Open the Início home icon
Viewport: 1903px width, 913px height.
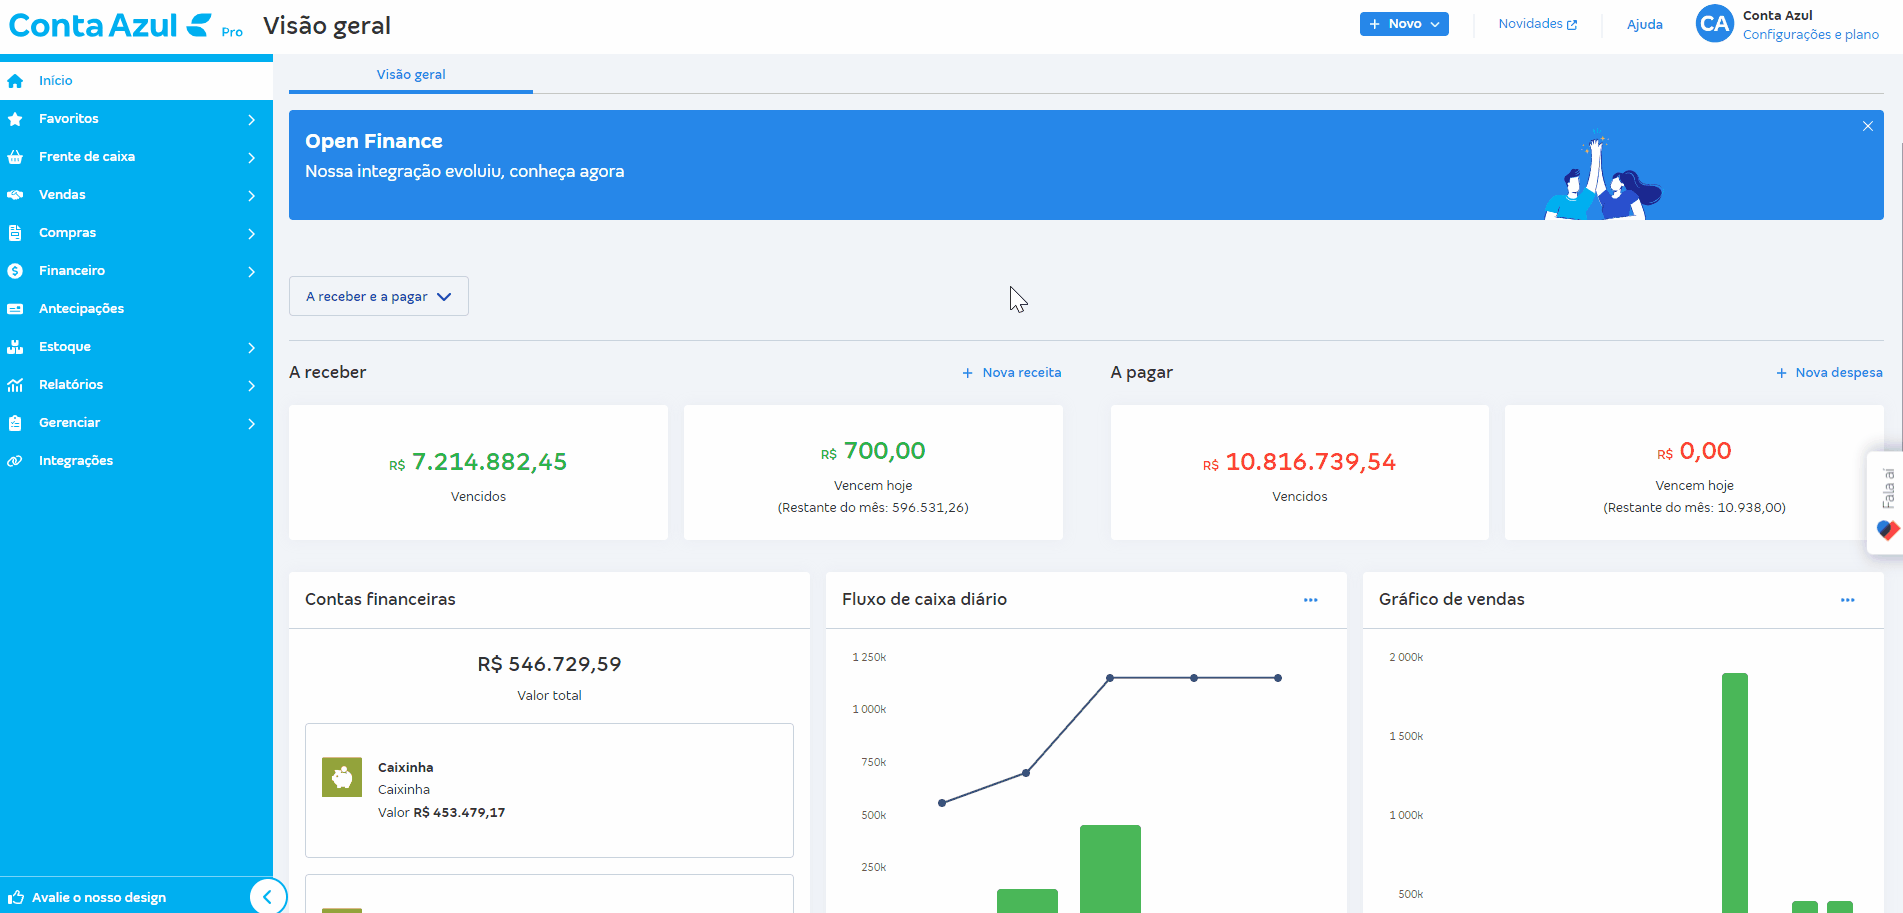16,80
